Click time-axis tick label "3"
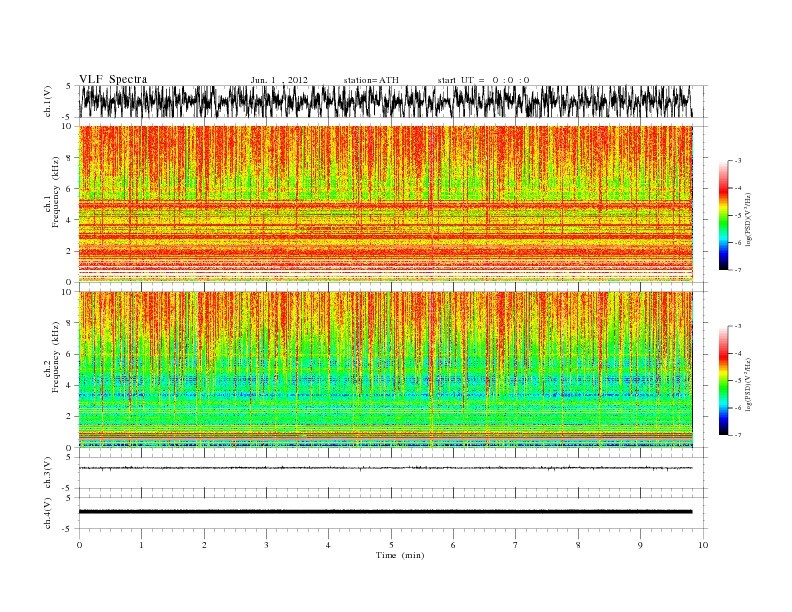This screenshot has width=792, height=612. tap(266, 545)
